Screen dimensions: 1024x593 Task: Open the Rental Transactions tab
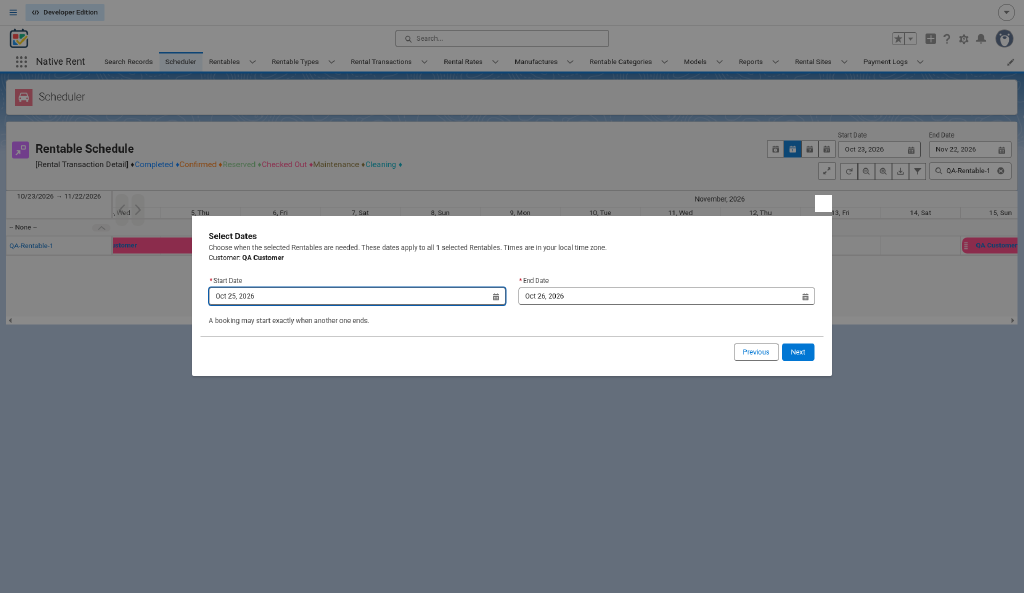381,62
